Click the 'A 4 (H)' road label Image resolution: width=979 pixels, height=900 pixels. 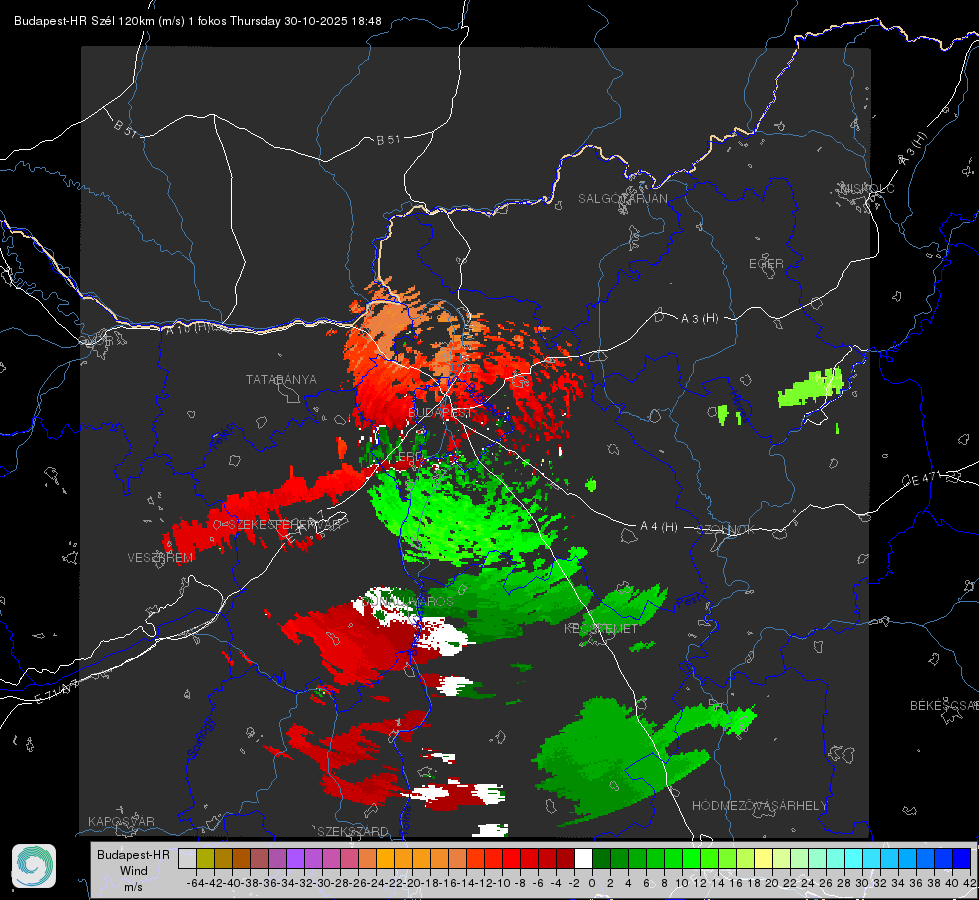point(659,527)
